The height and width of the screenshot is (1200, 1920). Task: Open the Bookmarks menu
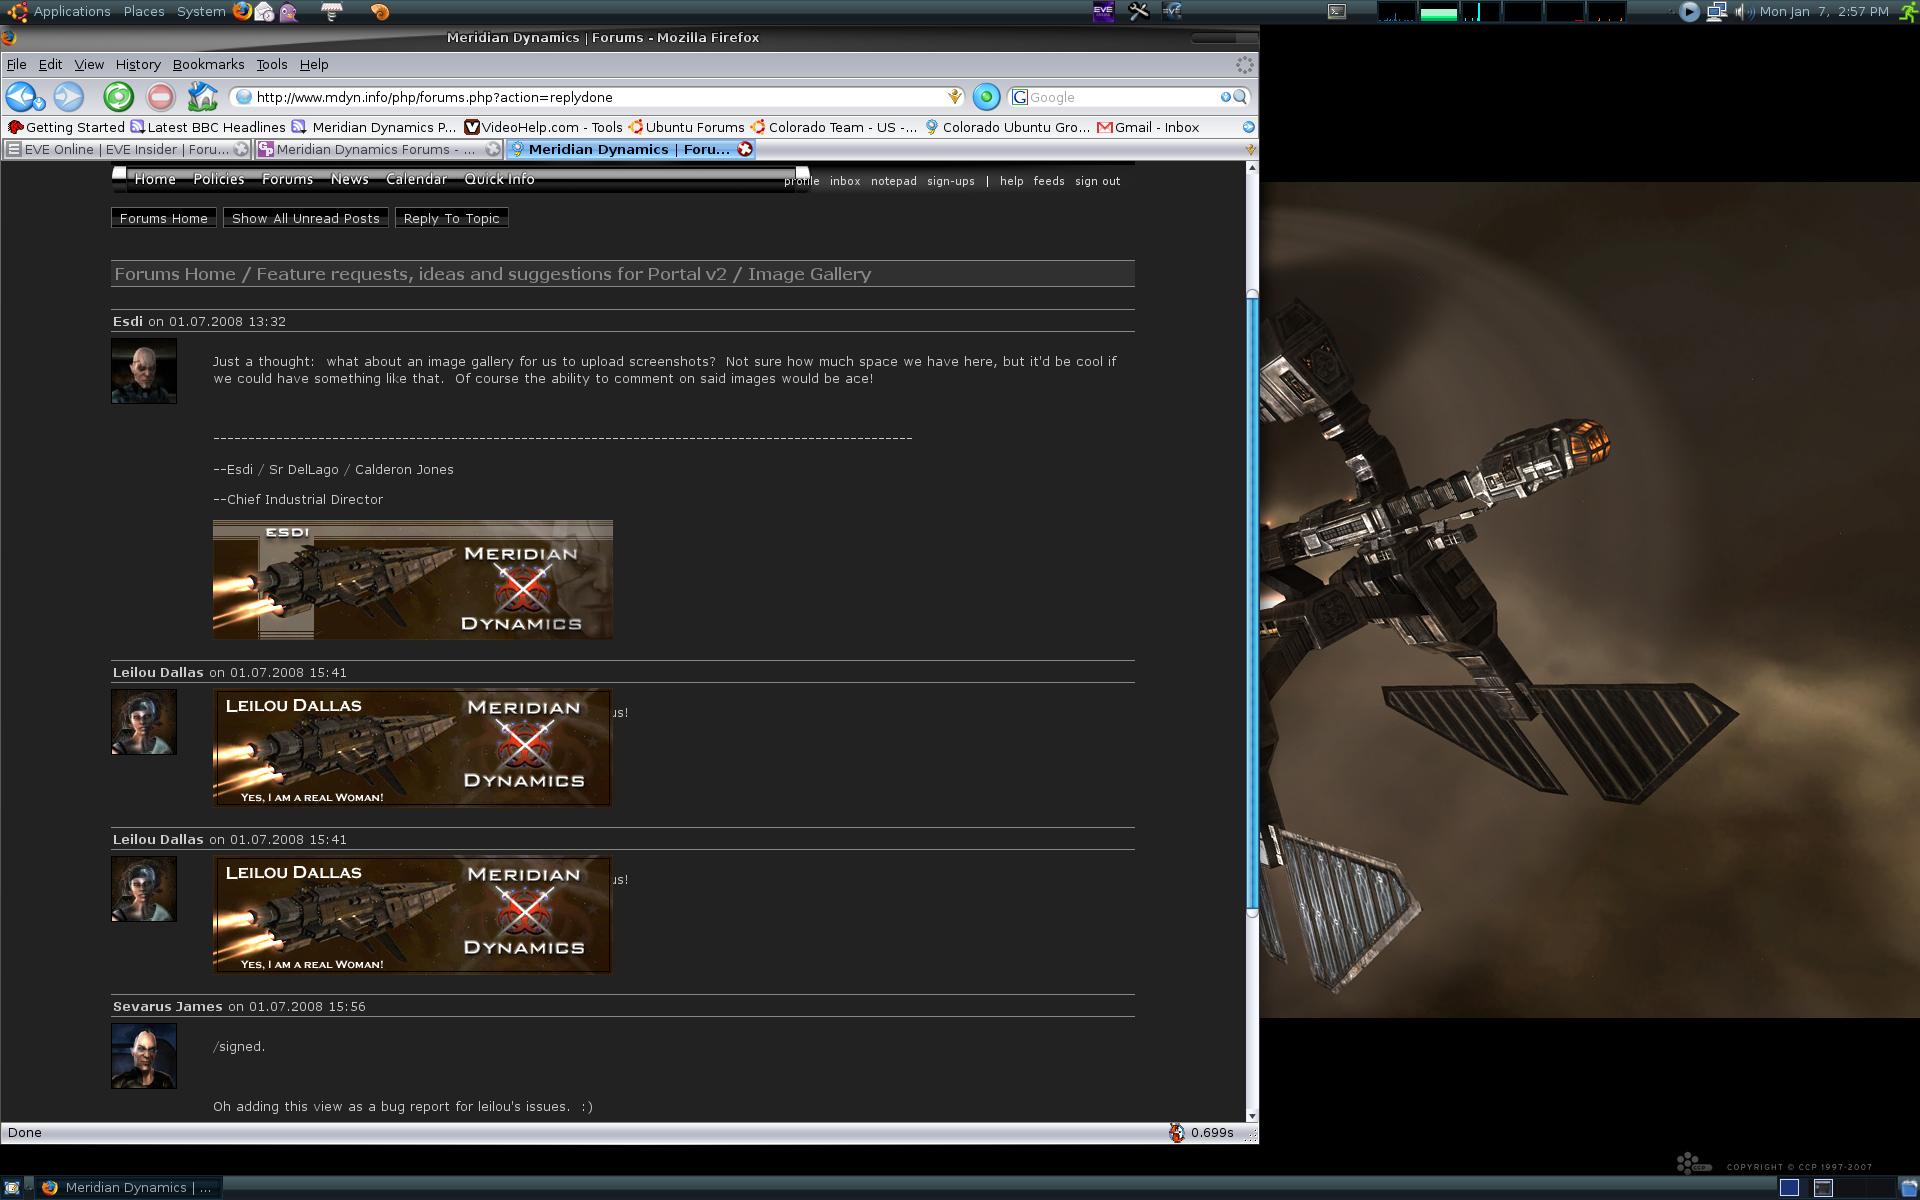[x=208, y=64]
